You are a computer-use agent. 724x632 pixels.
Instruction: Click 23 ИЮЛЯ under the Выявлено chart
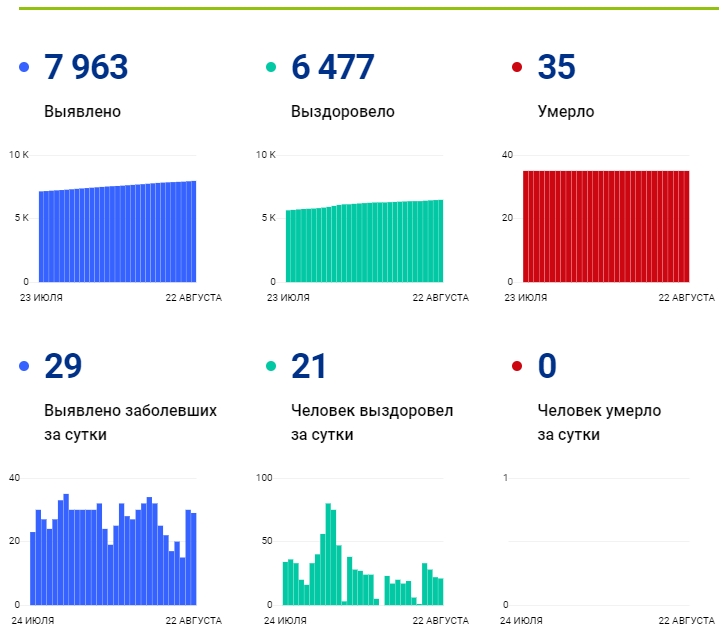(41, 298)
